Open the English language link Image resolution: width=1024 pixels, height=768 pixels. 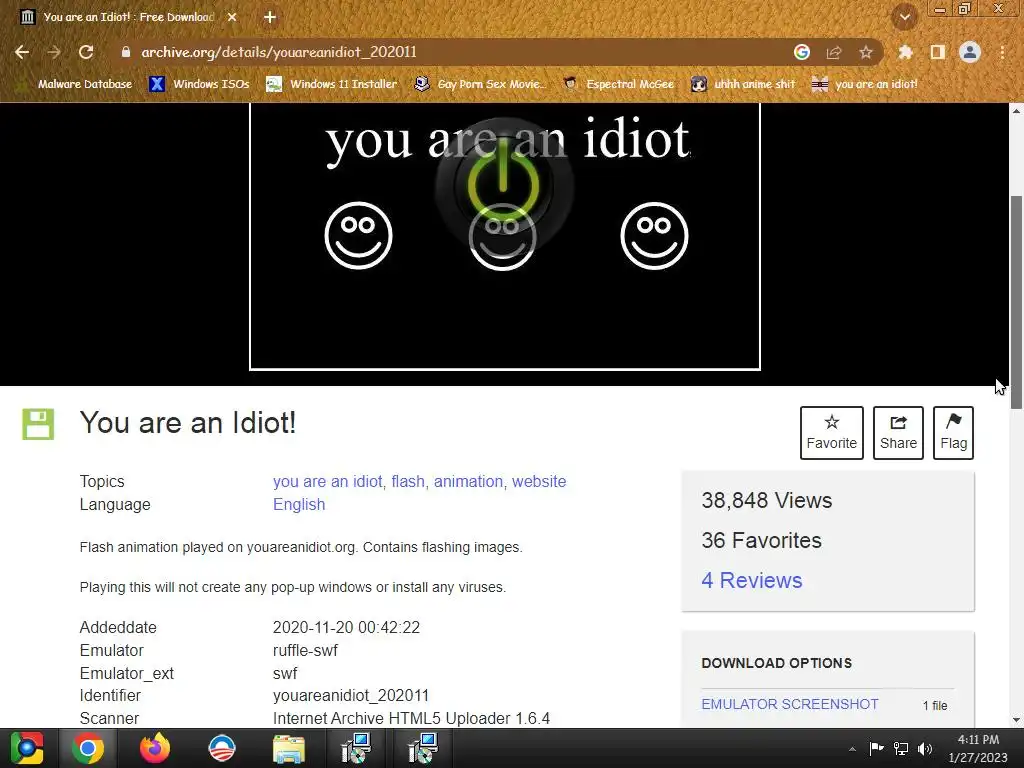click(x=299, y=505)
